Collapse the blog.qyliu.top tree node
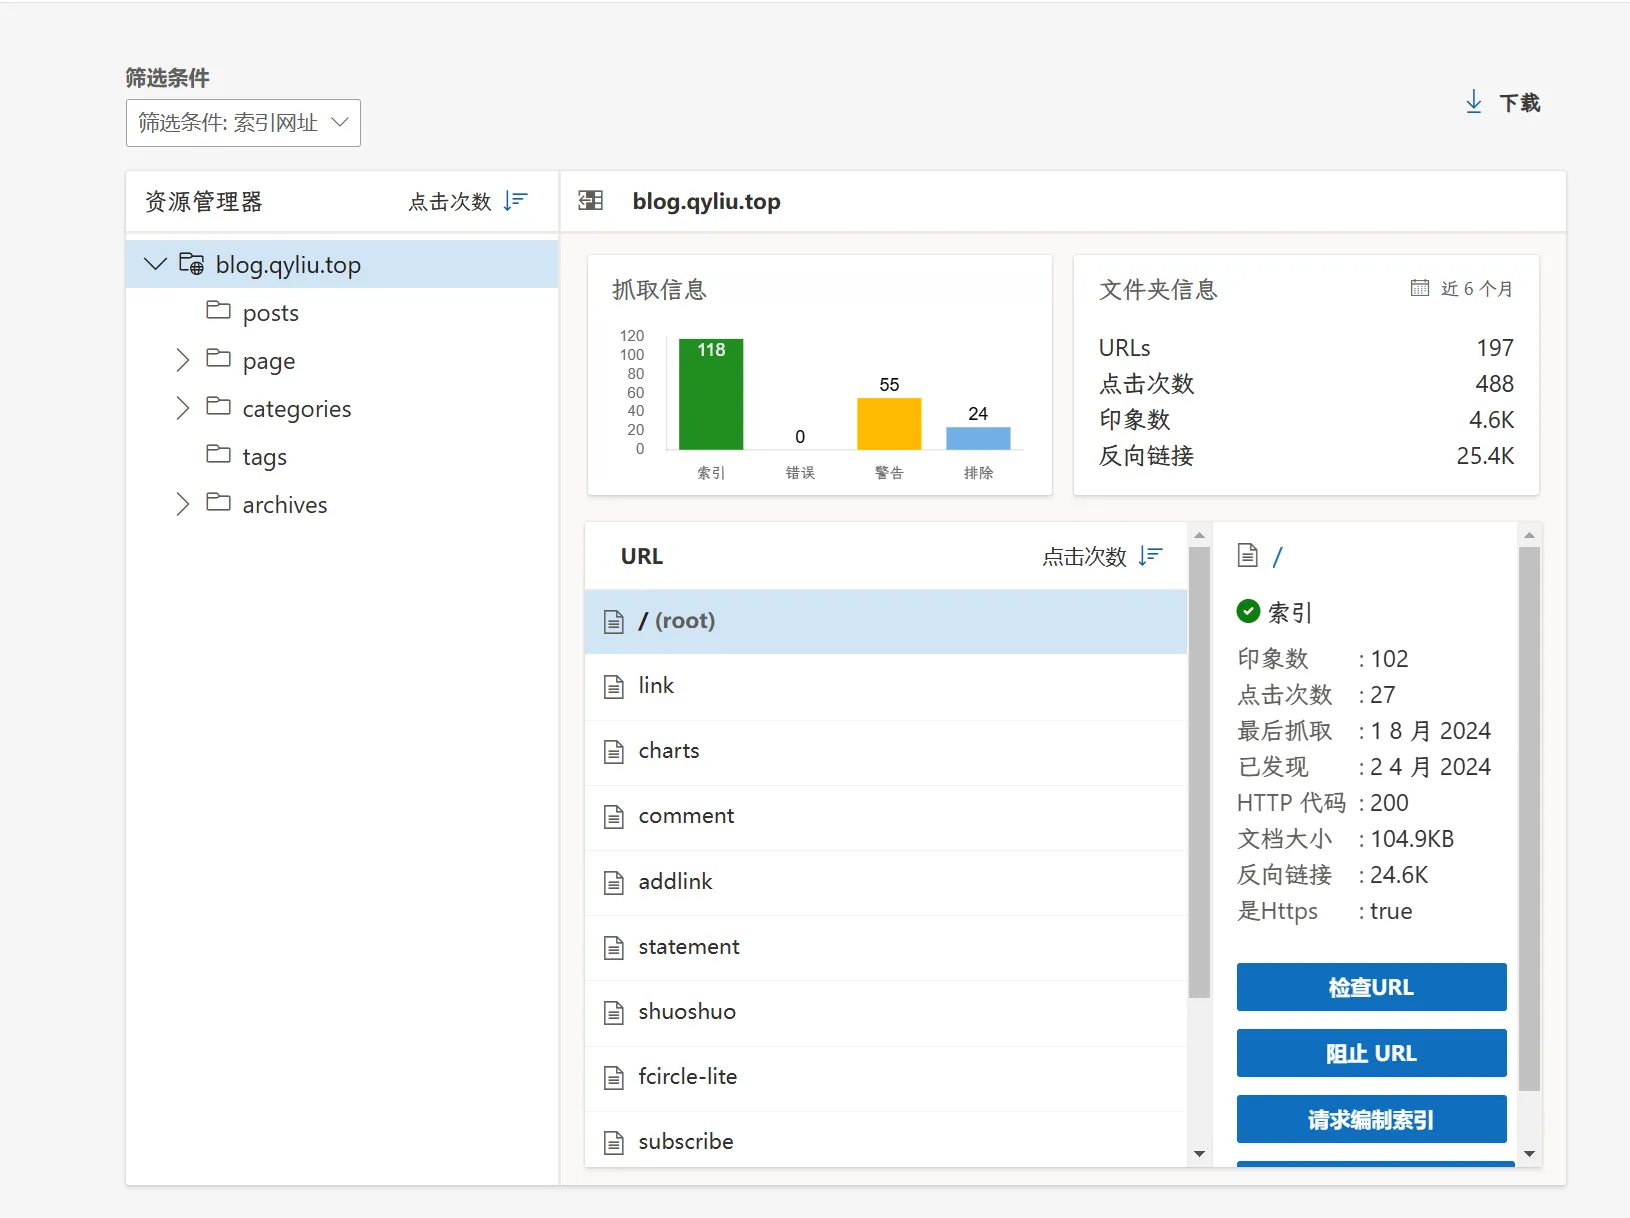Viewport: 1630px width, 1218px height. 155,264
